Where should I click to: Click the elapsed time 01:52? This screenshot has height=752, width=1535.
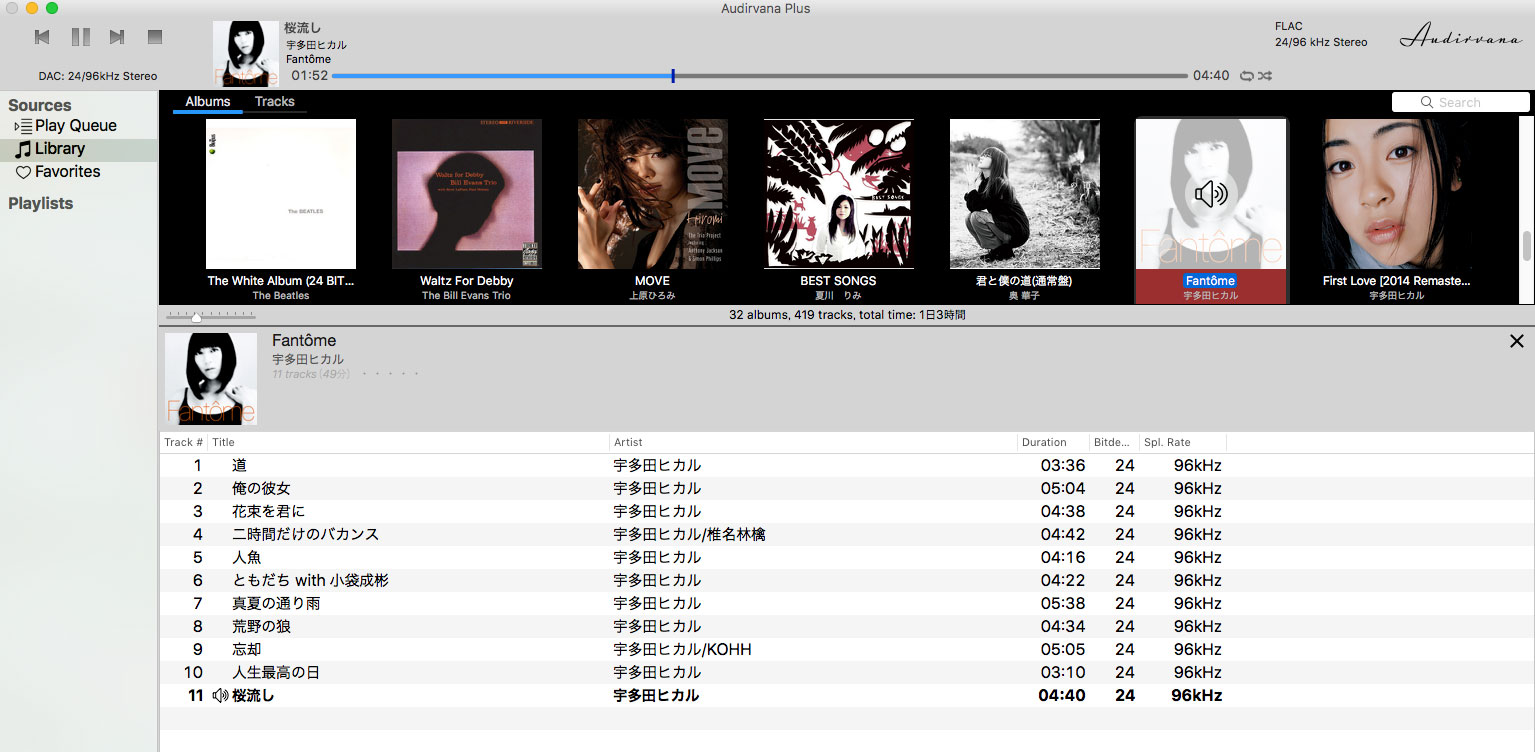coord(310,76)
